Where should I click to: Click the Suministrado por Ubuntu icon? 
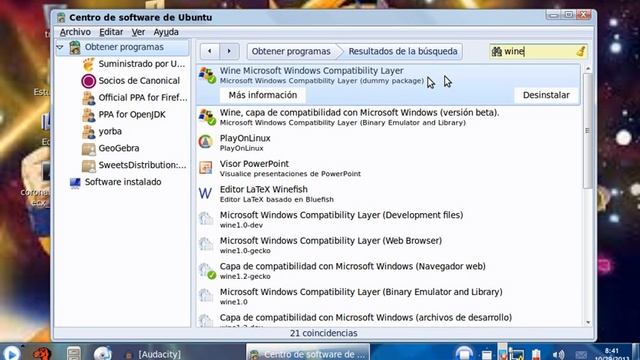click(x=88, y=64)
